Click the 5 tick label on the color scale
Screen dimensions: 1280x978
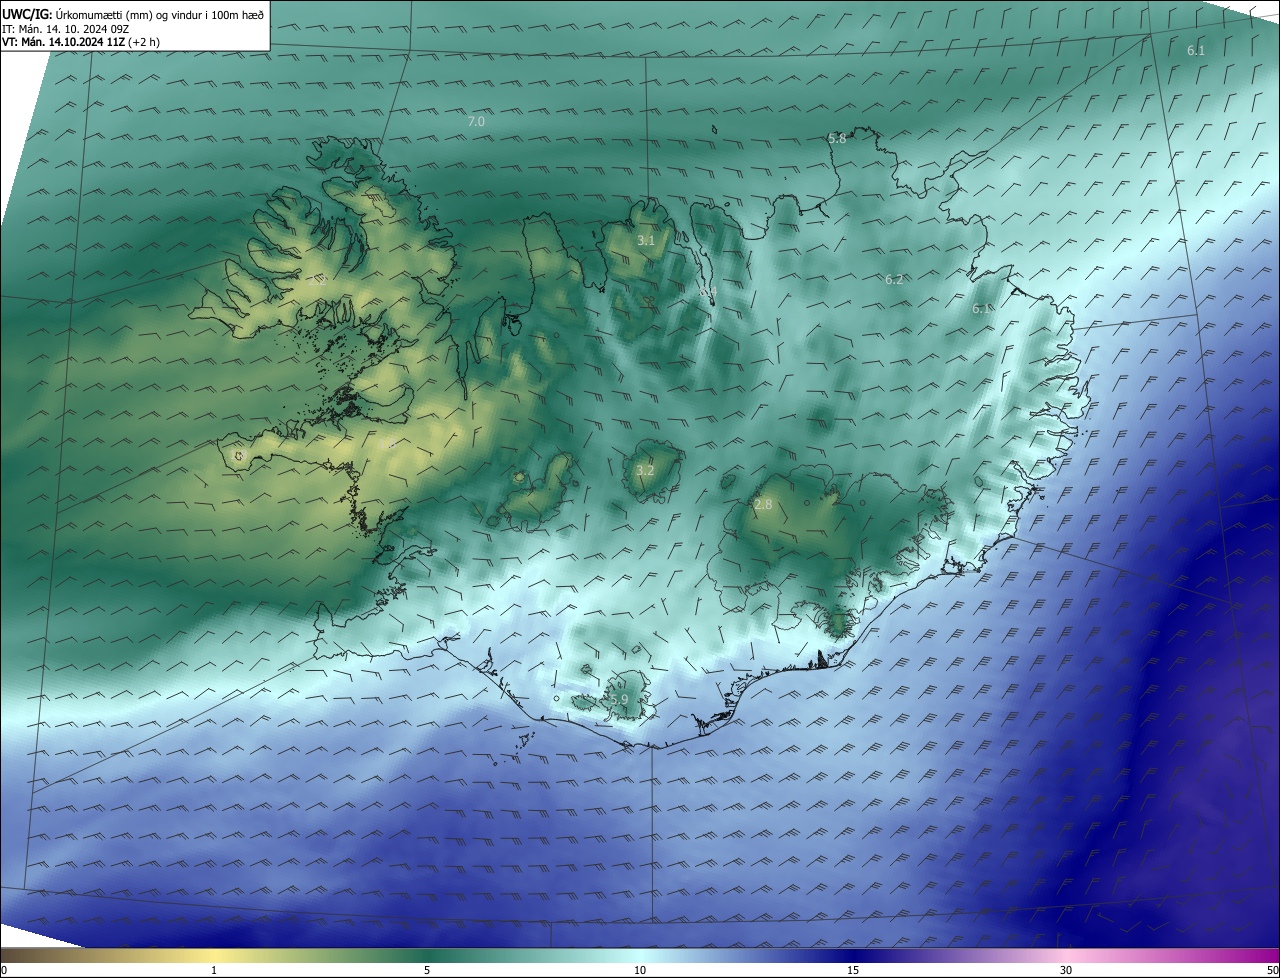pos(427,970)
